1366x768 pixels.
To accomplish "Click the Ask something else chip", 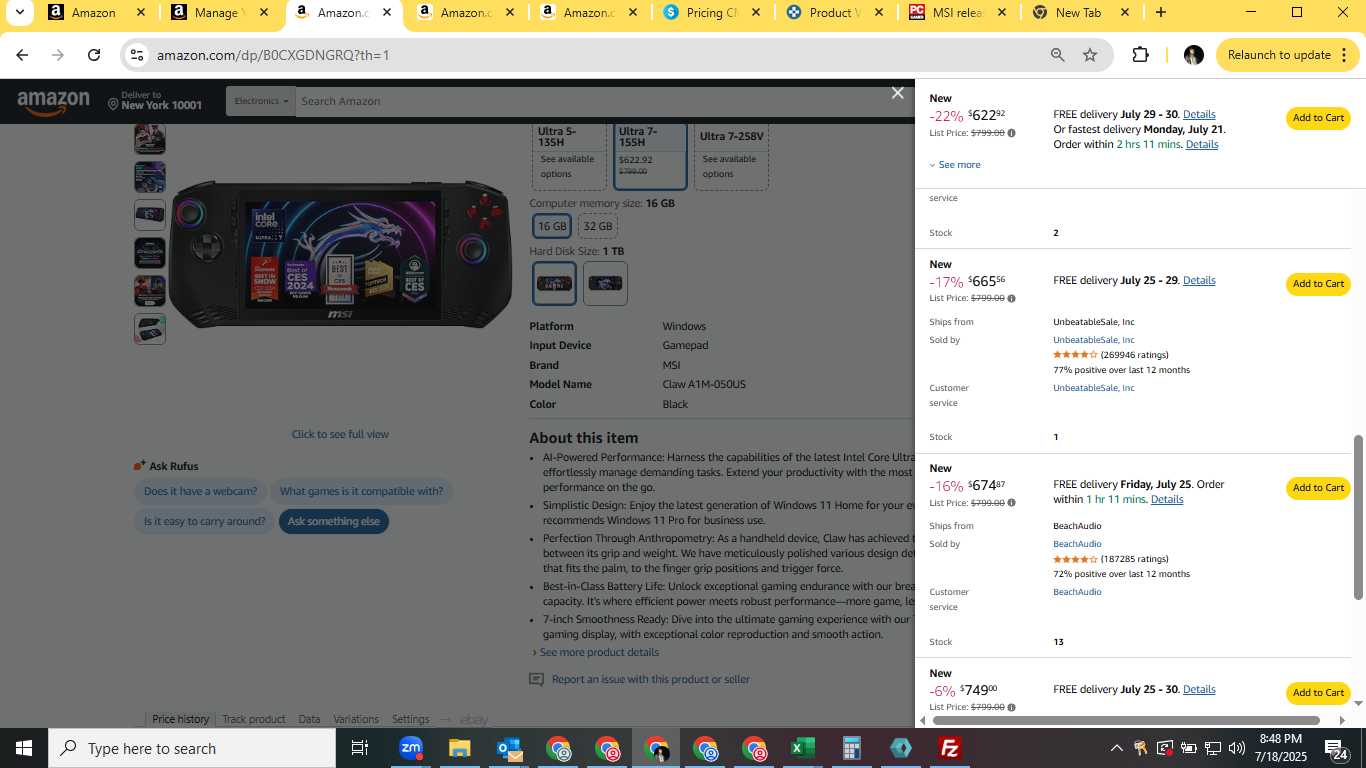I will click(x=333, y=521).
